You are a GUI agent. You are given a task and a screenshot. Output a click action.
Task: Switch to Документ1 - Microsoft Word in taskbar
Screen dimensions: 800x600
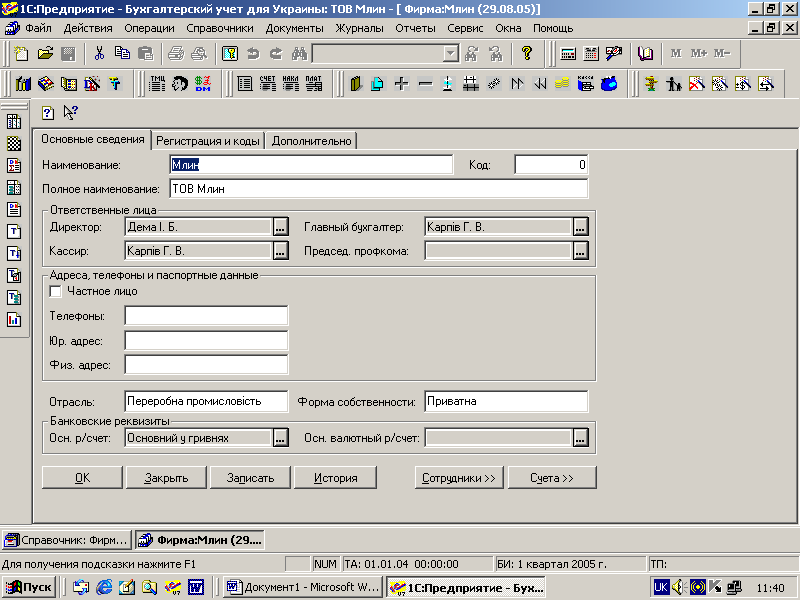pyautogui.click(x=303, y=587)
